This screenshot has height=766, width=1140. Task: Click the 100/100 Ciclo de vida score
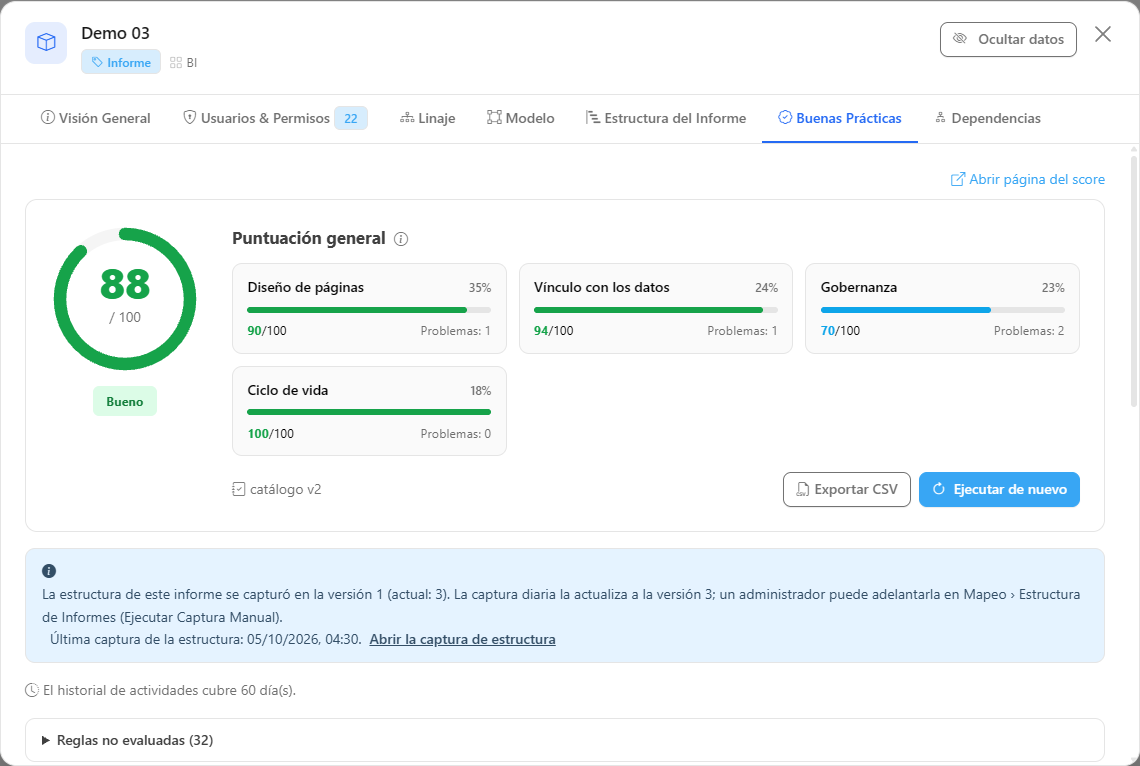pyautogui.click(x=270, y=434)
